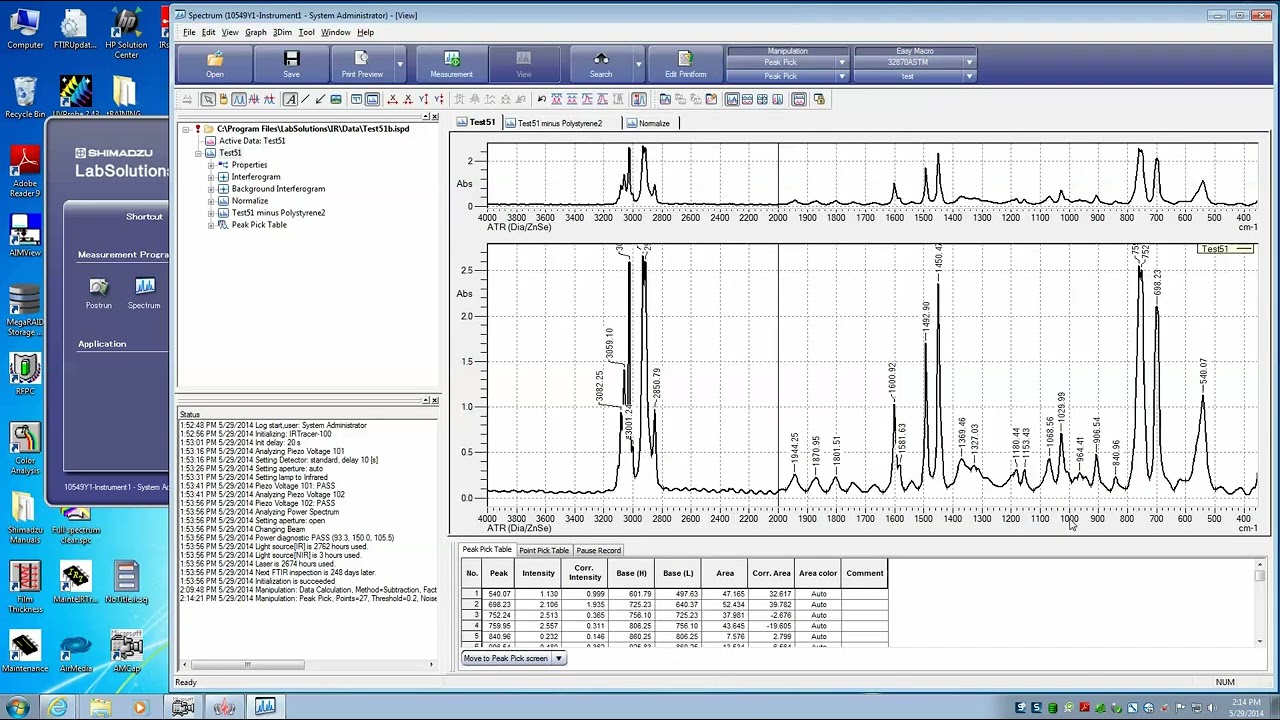Click the lock icon on the toolbar

click(x=819, y=99)
